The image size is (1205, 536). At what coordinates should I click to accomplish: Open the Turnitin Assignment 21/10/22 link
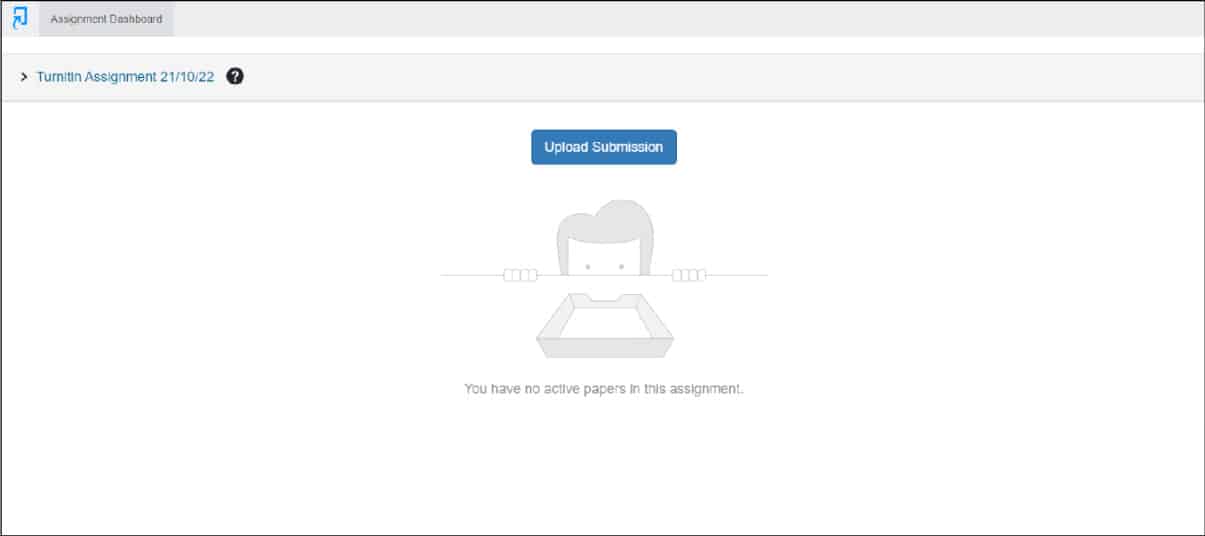[125, 77]
